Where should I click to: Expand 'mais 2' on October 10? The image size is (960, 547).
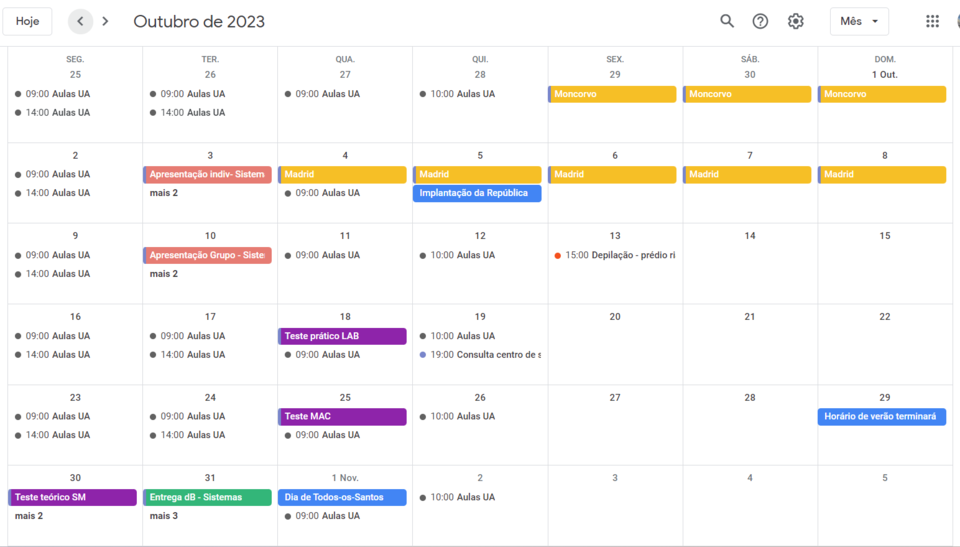pos(164,274)
